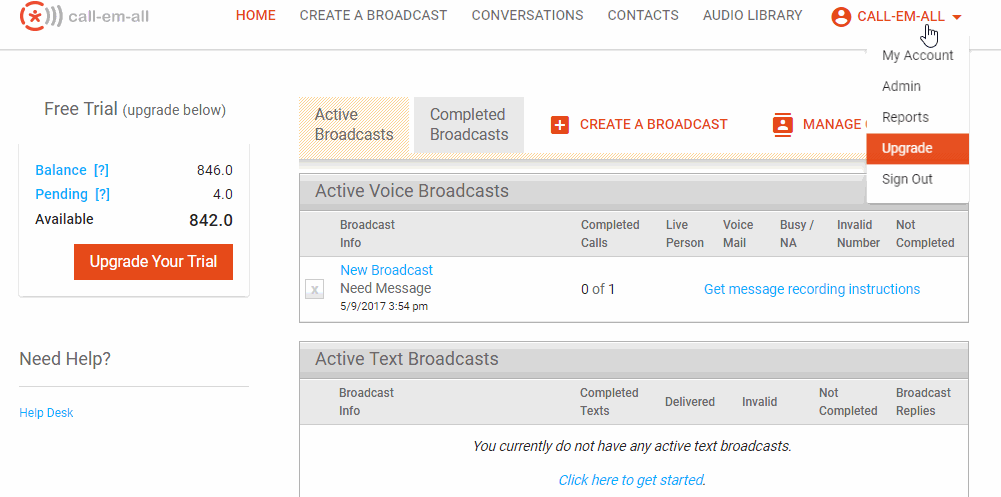
Task: Click the 'Click here to get started' link
Action: 631,480
